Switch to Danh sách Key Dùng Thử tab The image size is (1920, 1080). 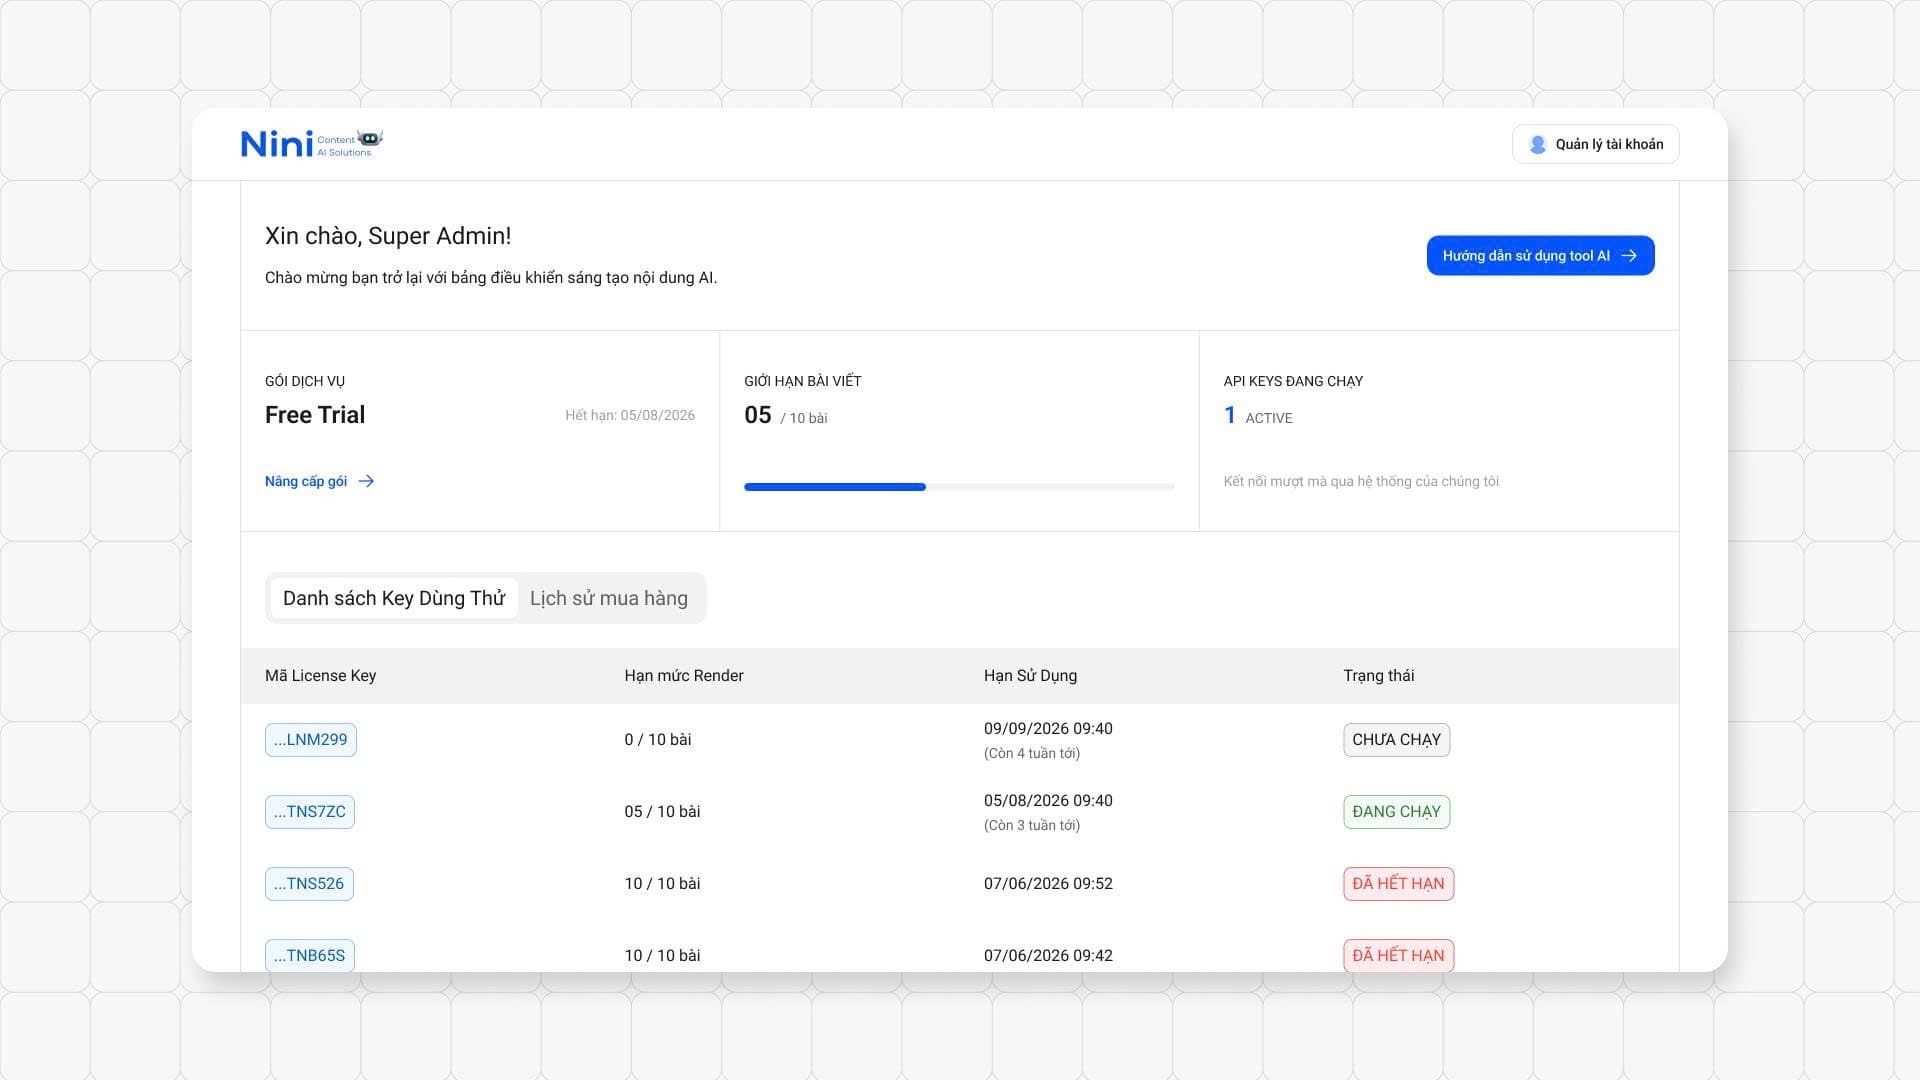coord(394,598)
